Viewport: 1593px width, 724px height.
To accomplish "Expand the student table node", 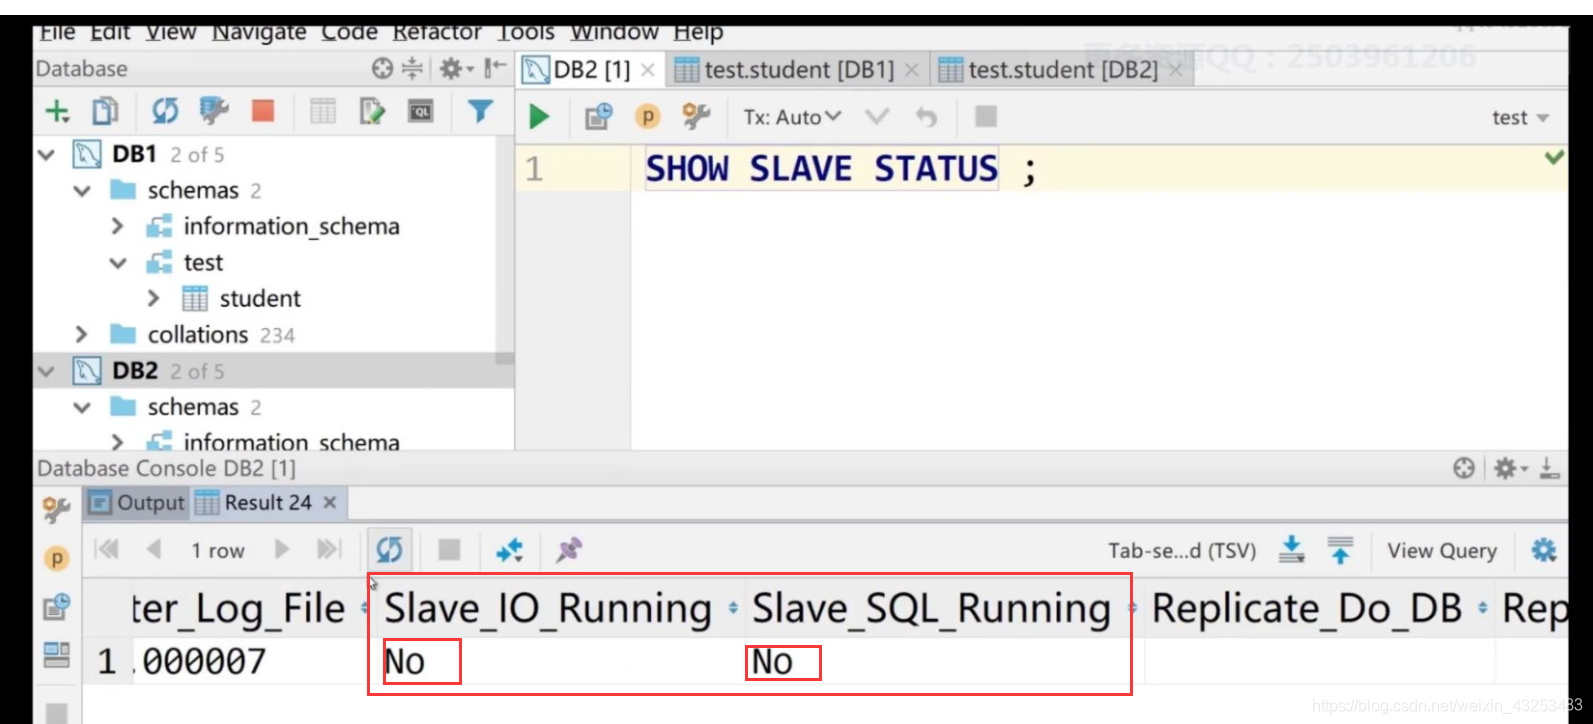I will coord(154,299).
